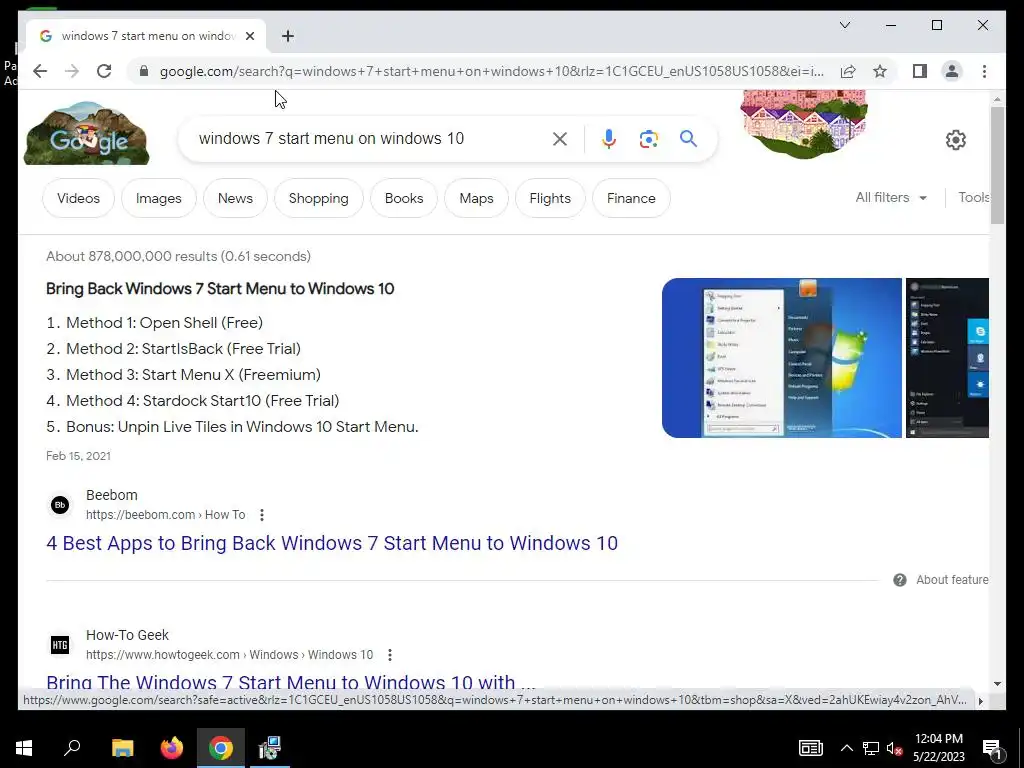Image resolution: width=1024 pixels, height=768 pixels.
Task: Click the page vertical scrollbar thumb
Action: [997, 165]
